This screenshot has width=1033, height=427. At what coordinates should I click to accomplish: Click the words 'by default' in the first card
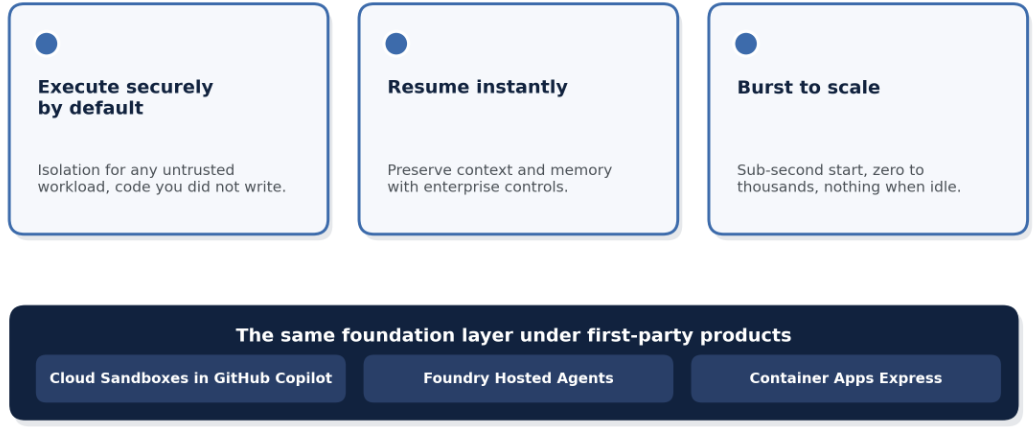point(90,108)
